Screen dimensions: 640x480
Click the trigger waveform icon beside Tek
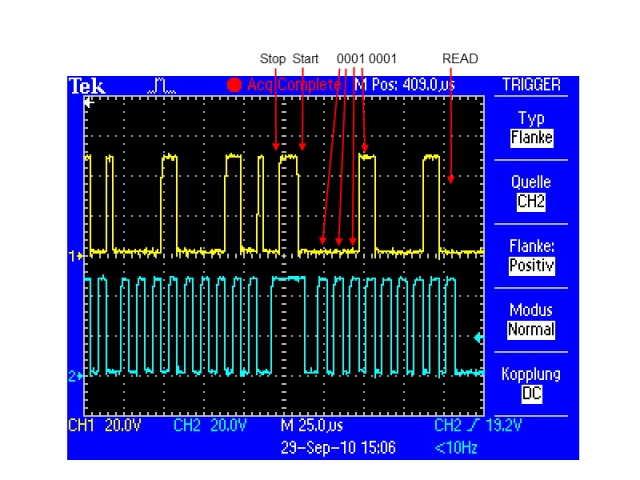pos(162,86)
